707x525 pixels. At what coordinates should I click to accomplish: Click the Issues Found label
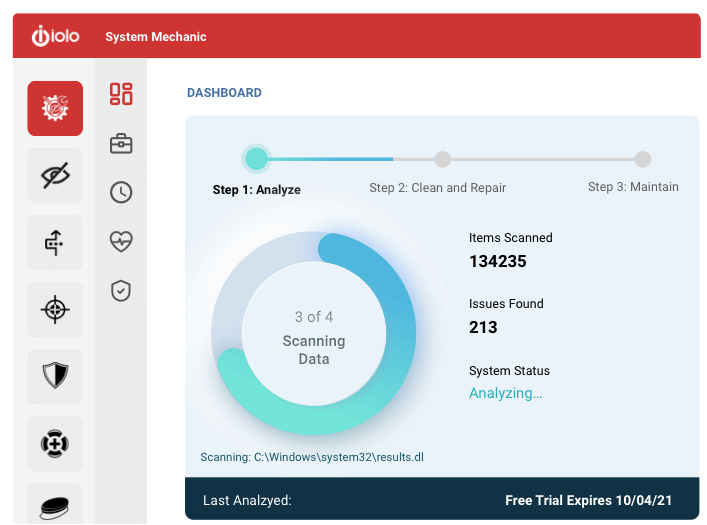tap(506, 304)
